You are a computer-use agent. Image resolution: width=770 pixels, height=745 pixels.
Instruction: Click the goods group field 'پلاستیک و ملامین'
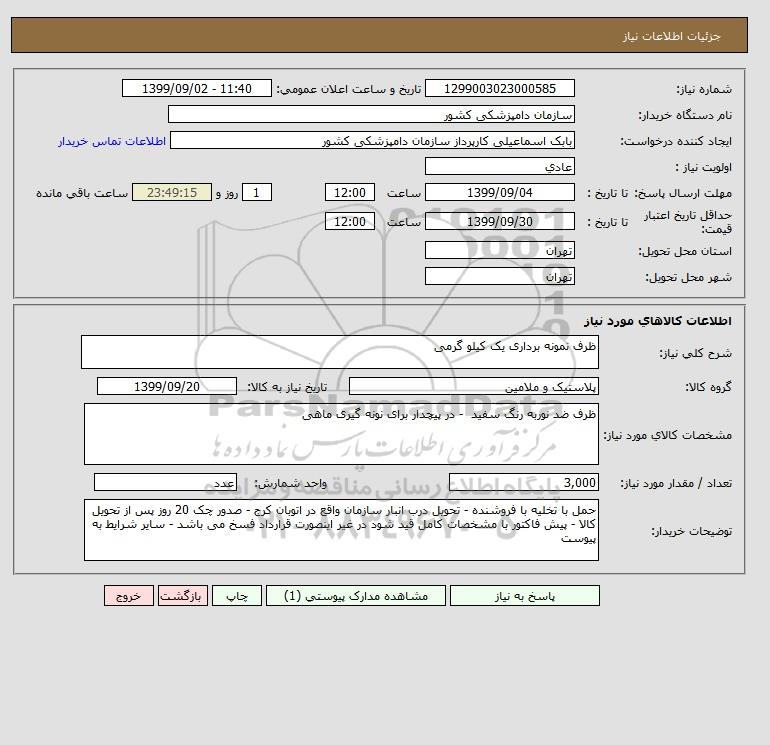474,386
